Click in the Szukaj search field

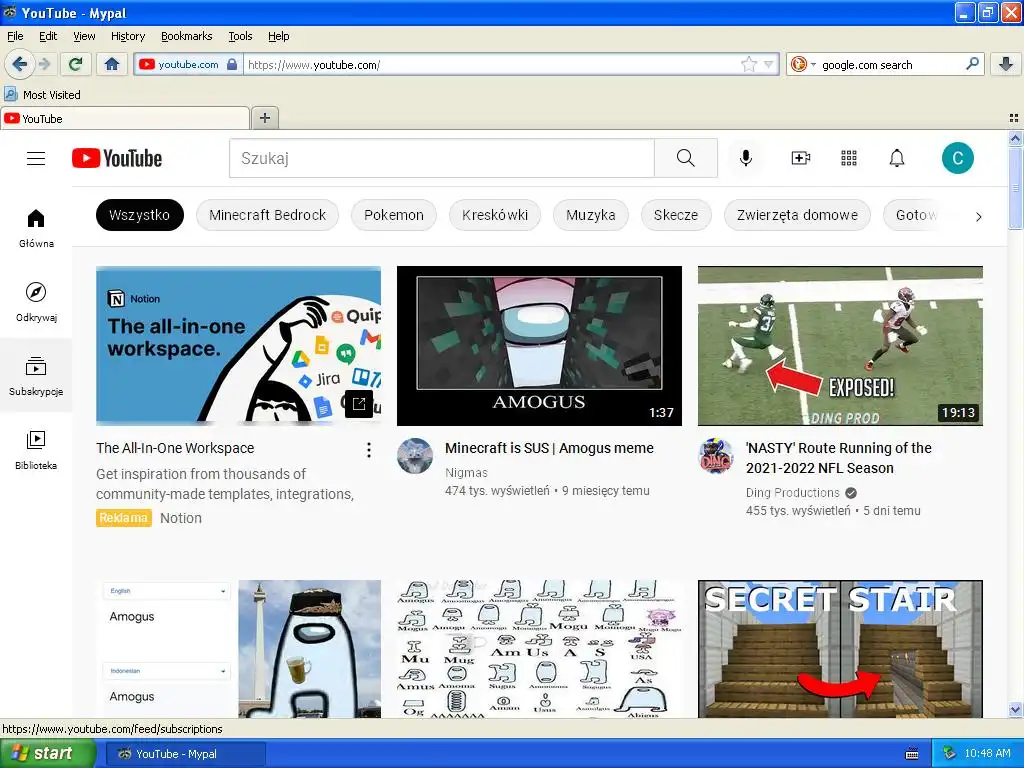441,158
